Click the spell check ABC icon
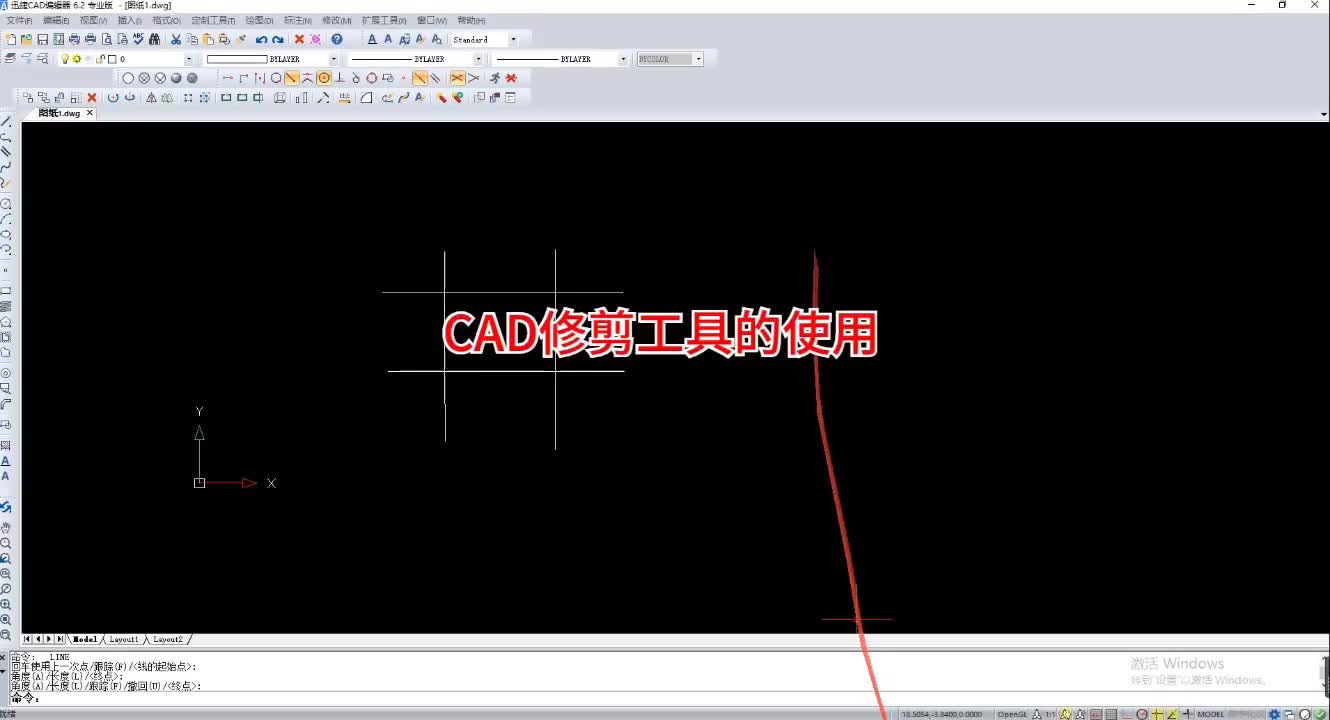 point(137,39)
